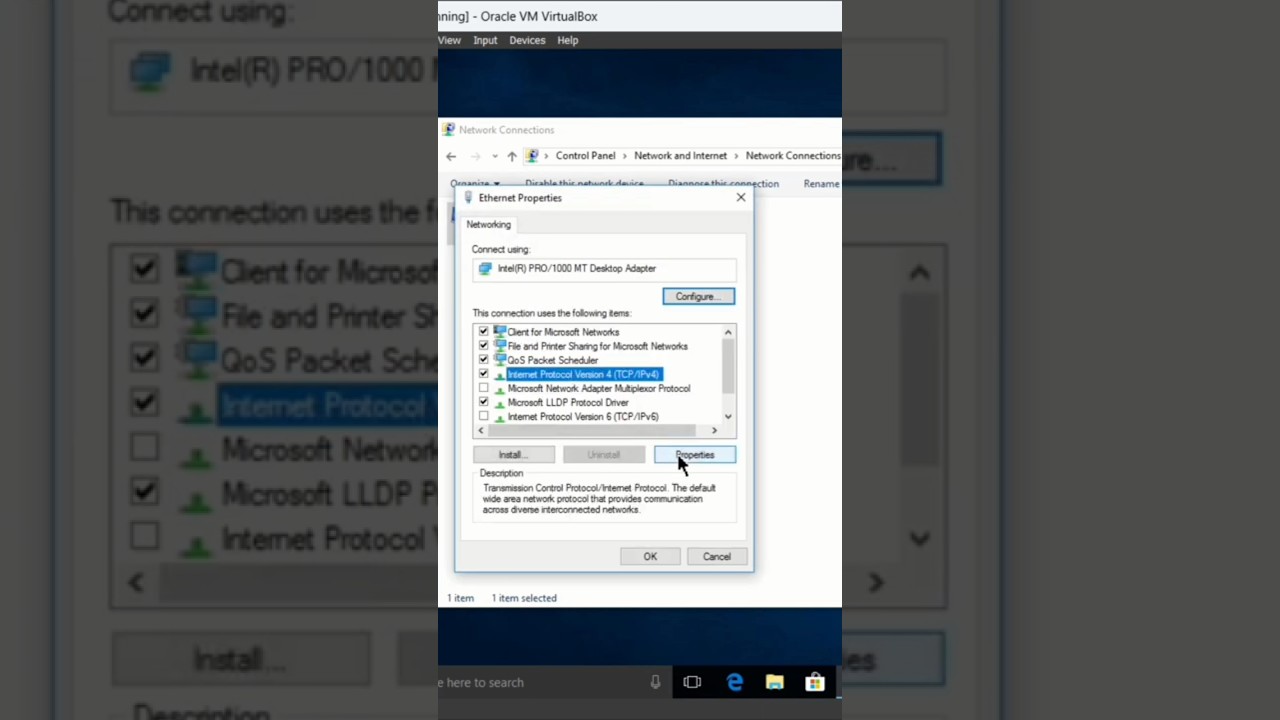The width and height of the screenshot is (1280, 720).
Task: Enable Internet Protocol Version 6 checkbox
Action: (x=484, y=416)
